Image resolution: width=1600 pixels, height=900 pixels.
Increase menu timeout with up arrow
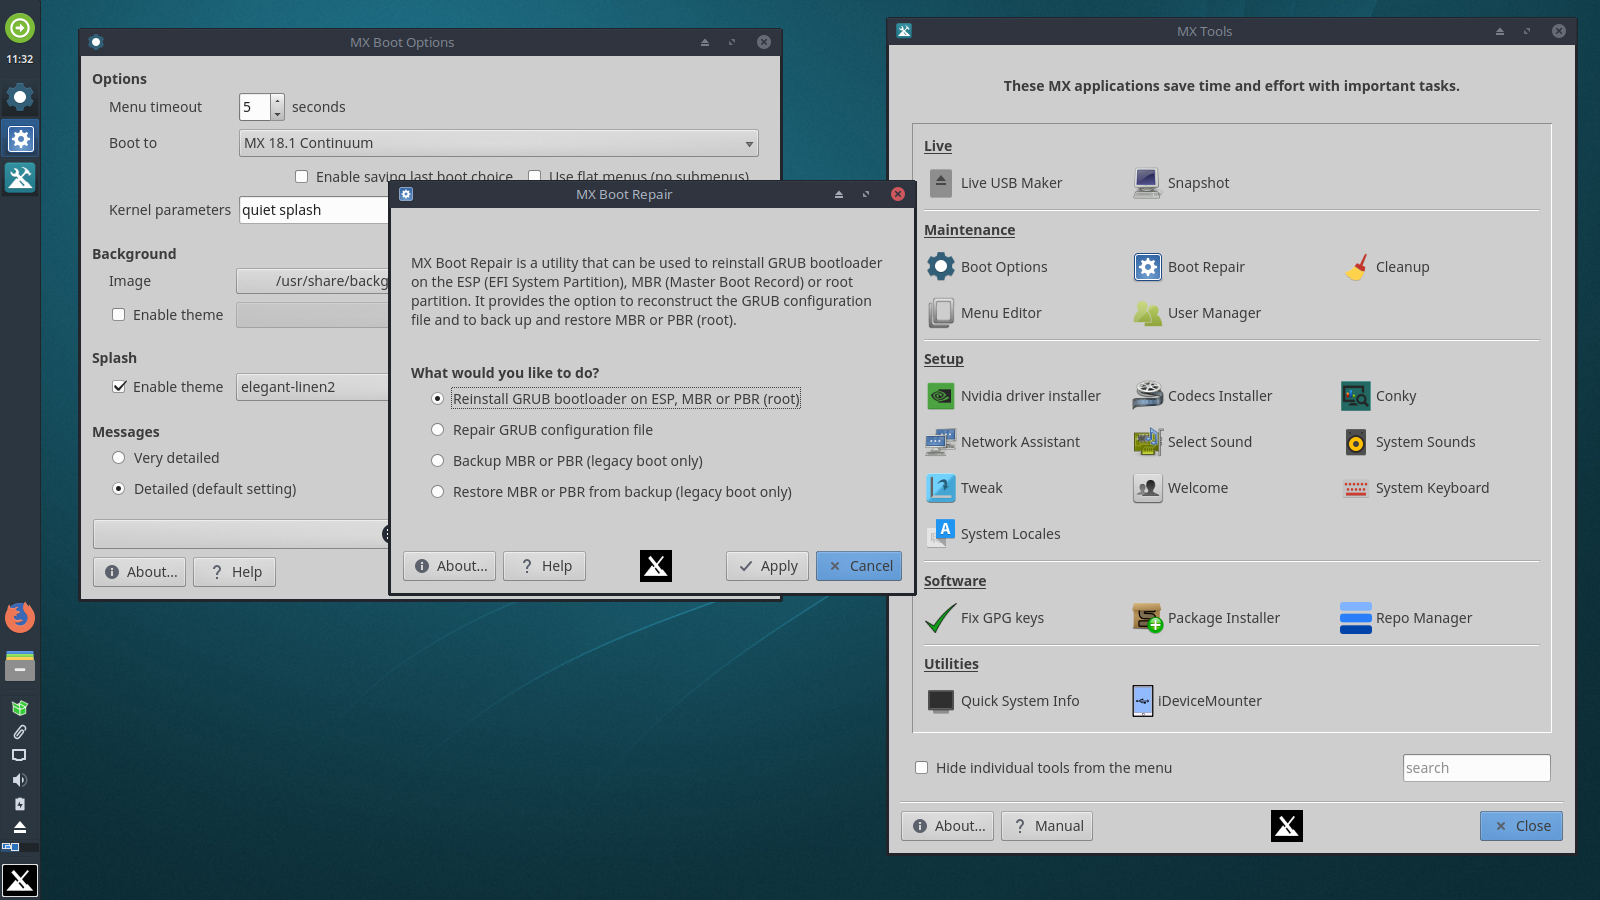click(x=277, y=100)
